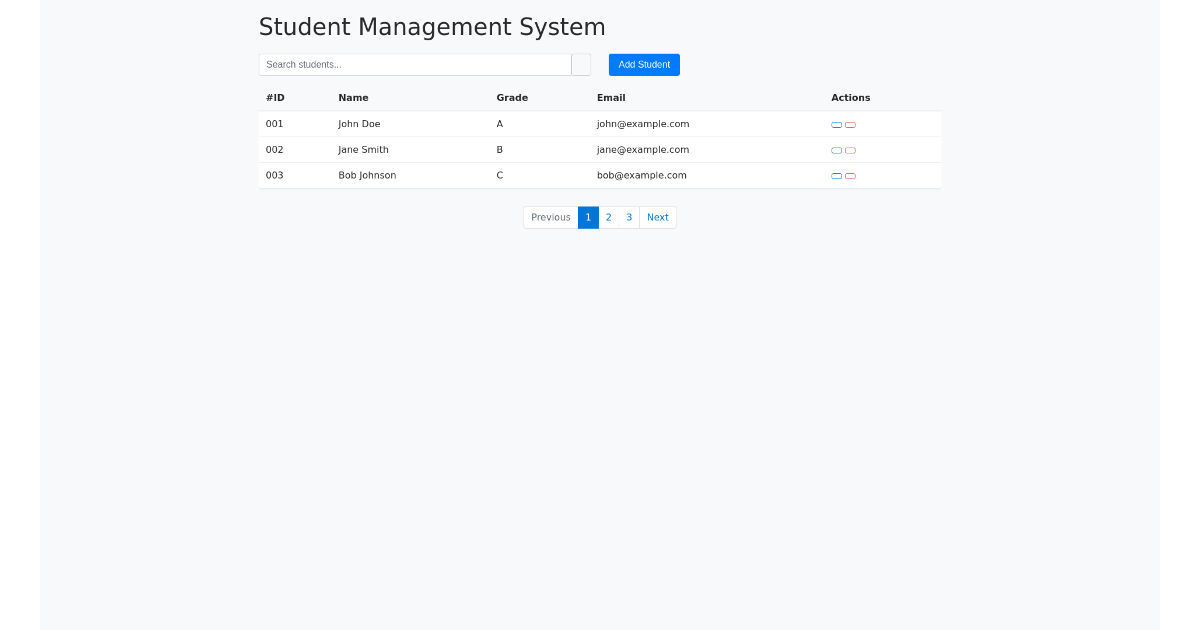
Task: Click the small search button beside search field
Action: 581,64
